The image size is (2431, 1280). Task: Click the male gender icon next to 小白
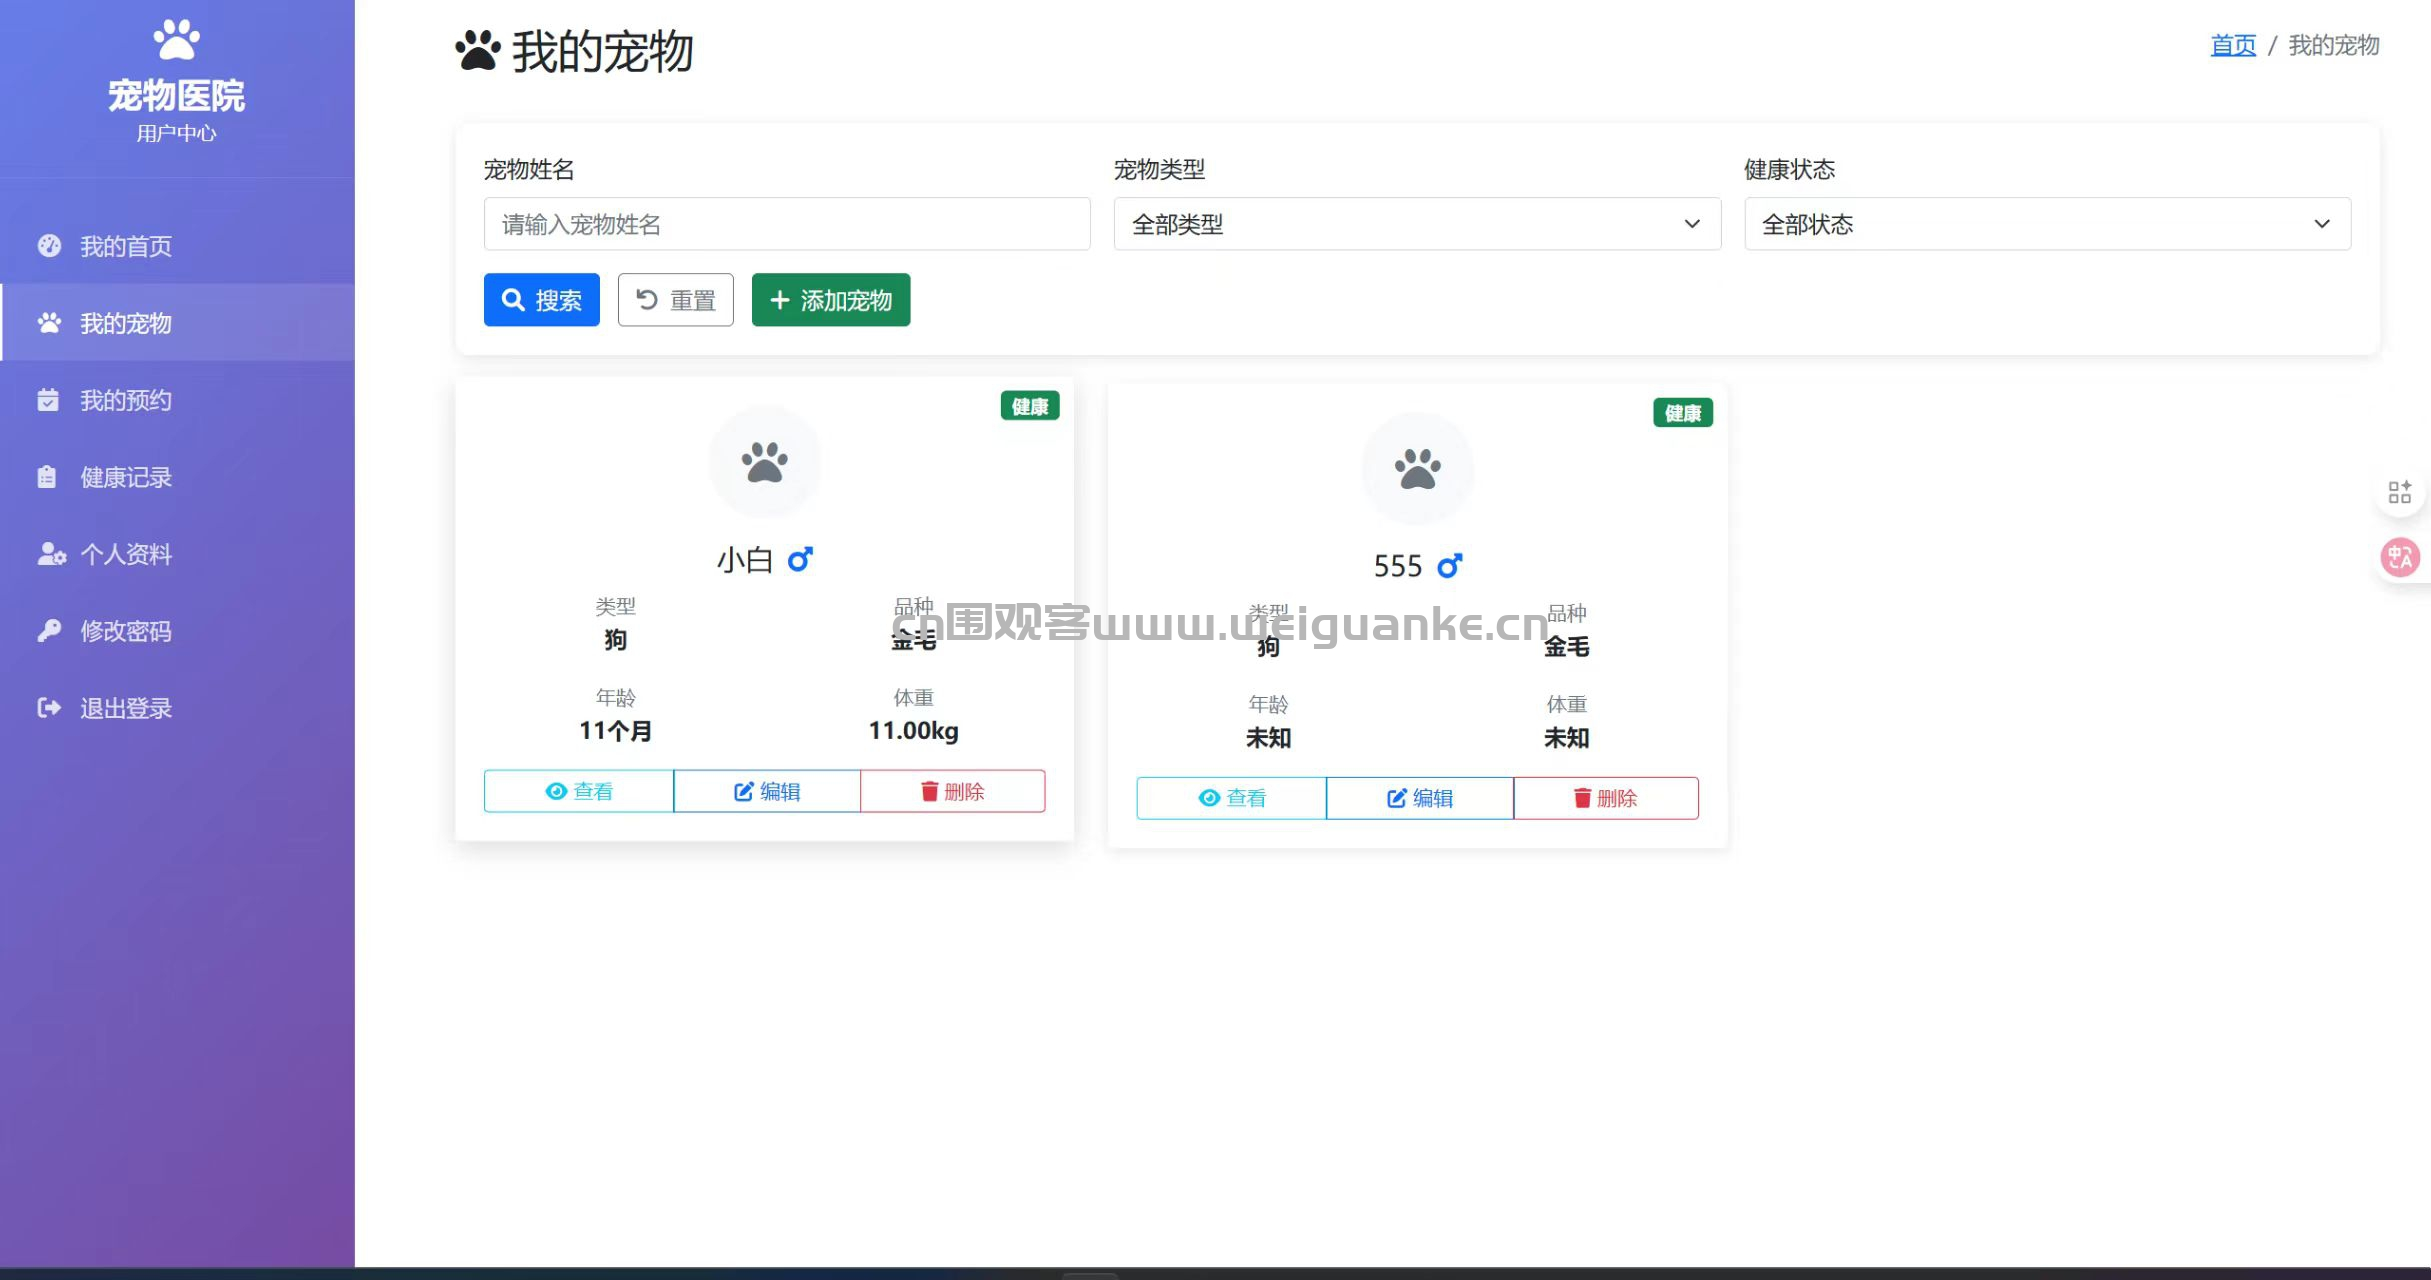(x=800, y=559)
